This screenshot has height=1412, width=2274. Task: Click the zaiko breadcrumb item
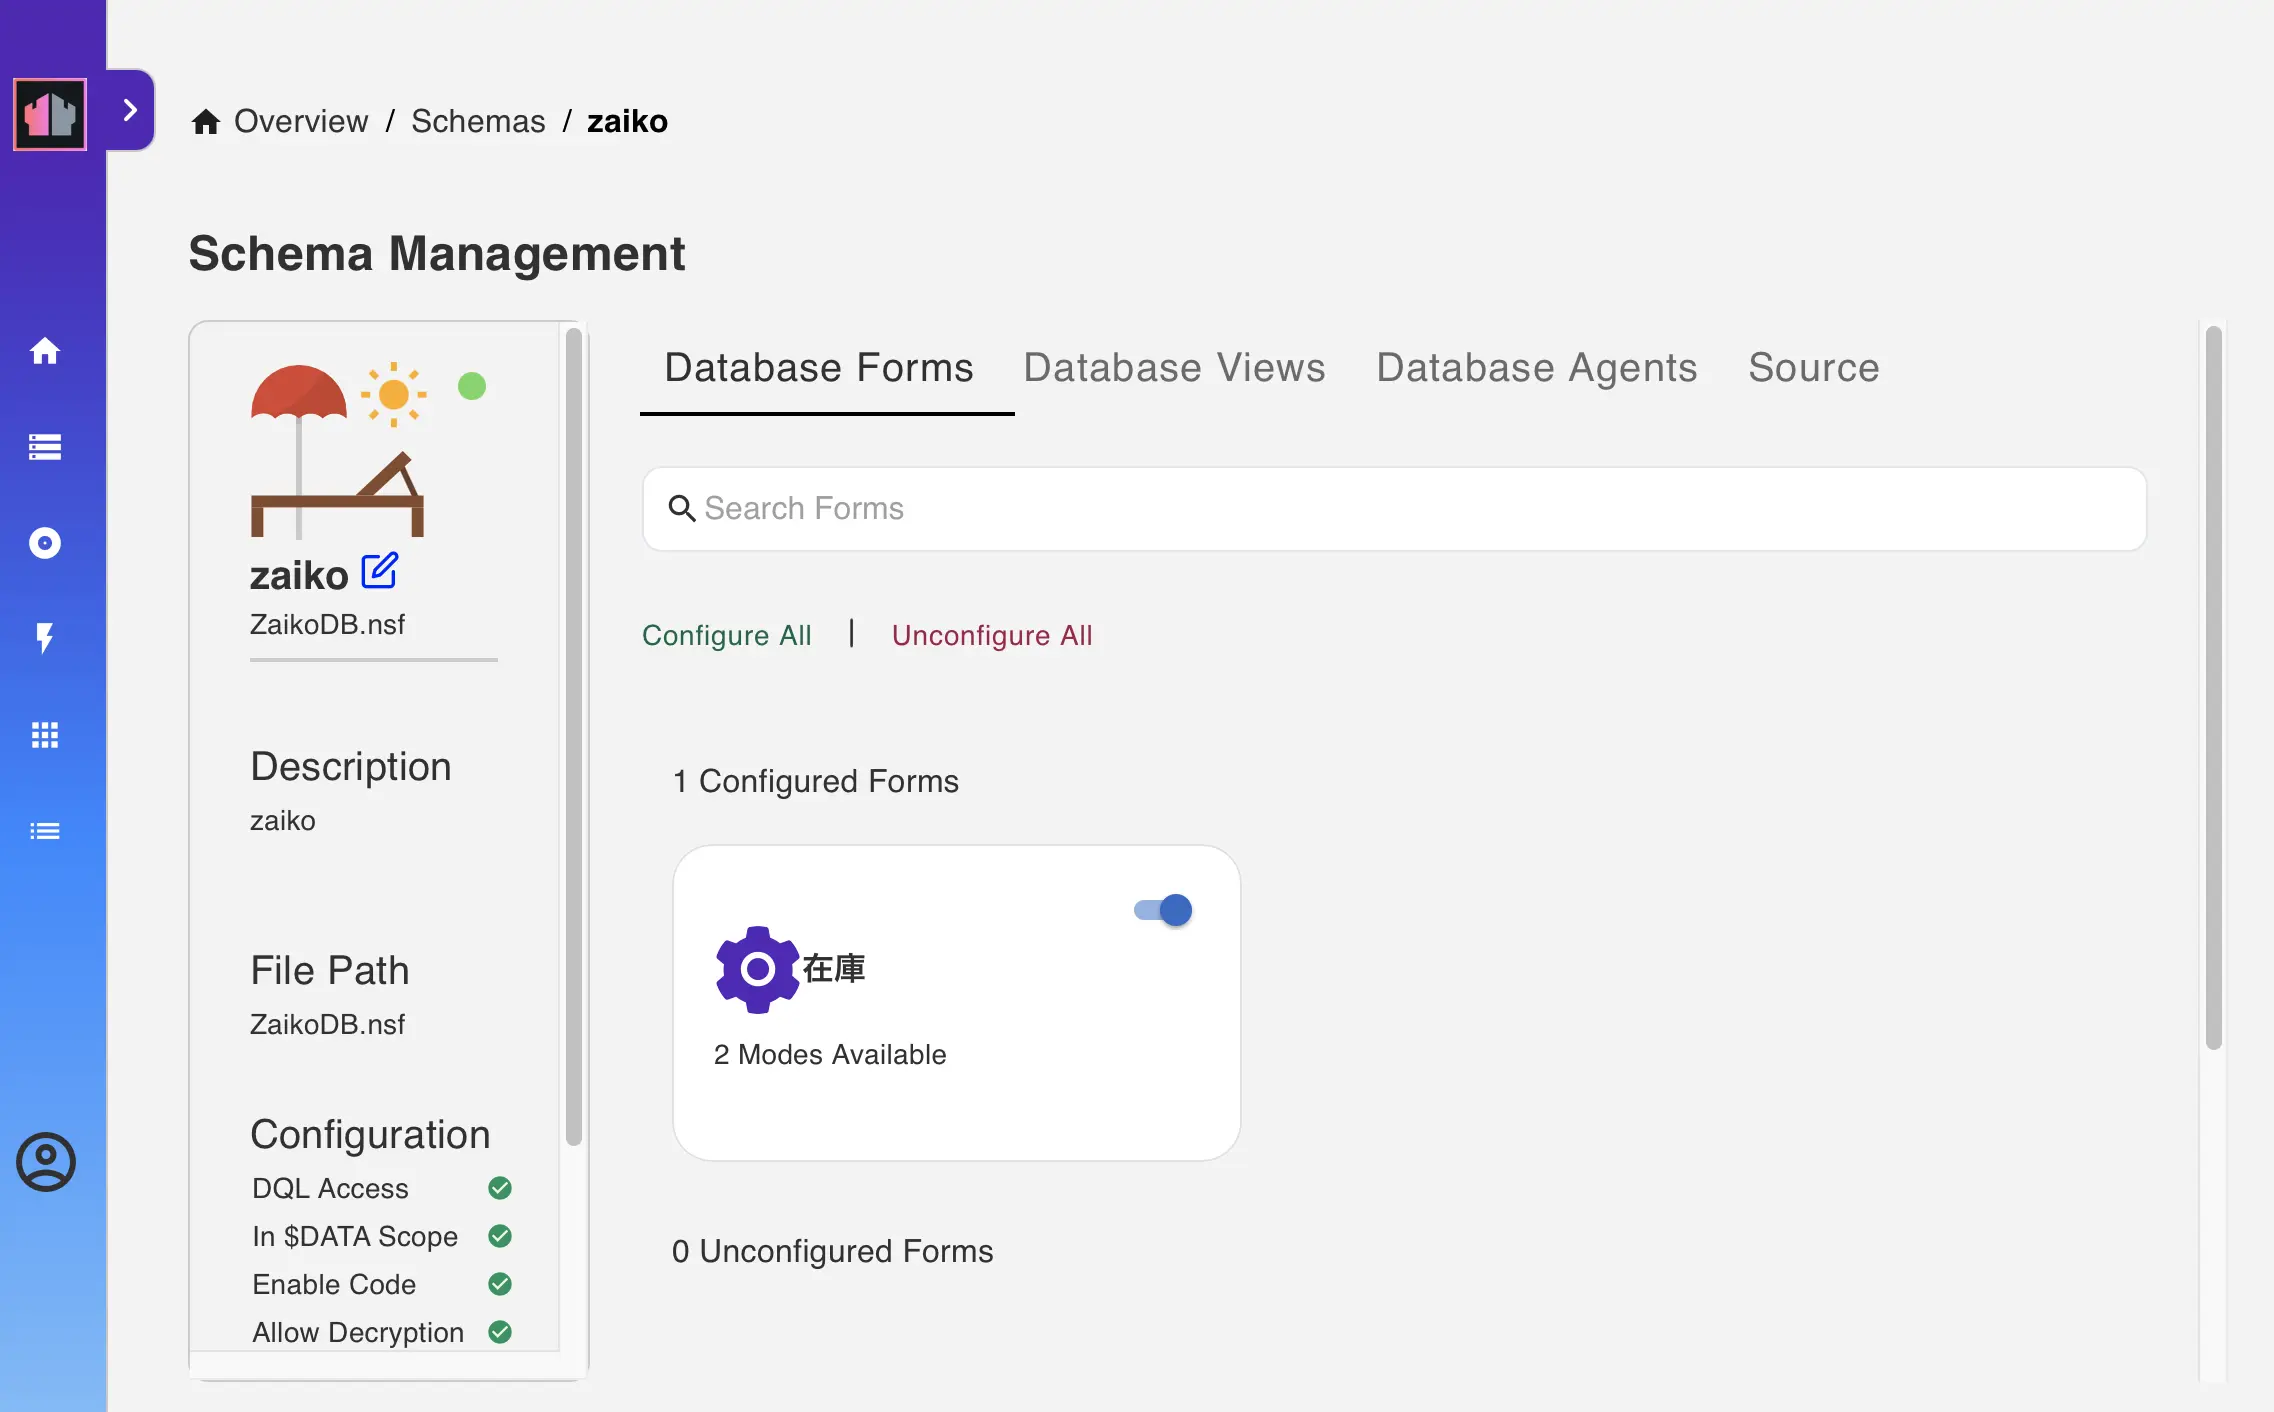(x=627, y=121)
